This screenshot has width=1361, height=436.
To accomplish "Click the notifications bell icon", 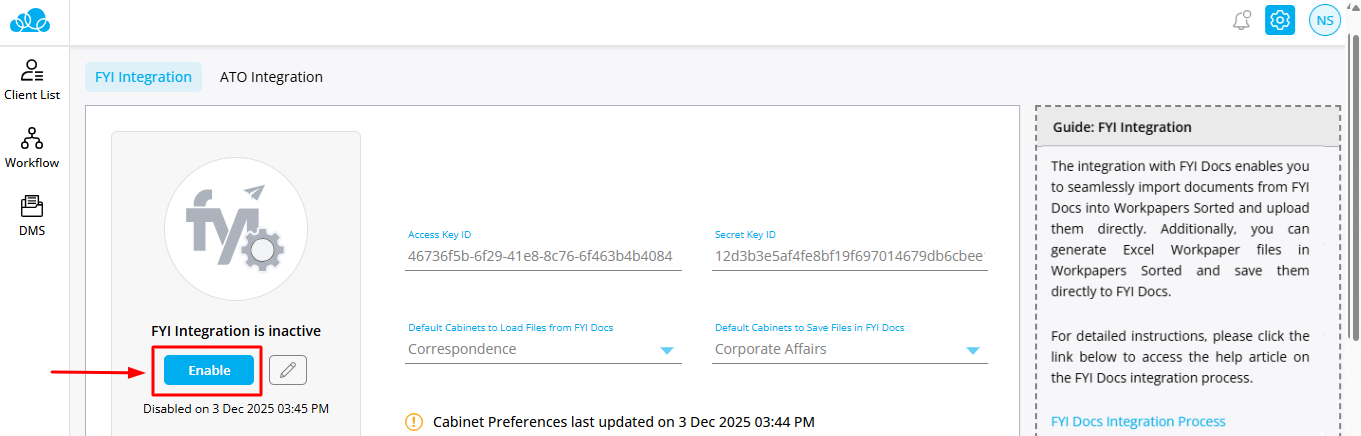I will (x=1242, y=20).
